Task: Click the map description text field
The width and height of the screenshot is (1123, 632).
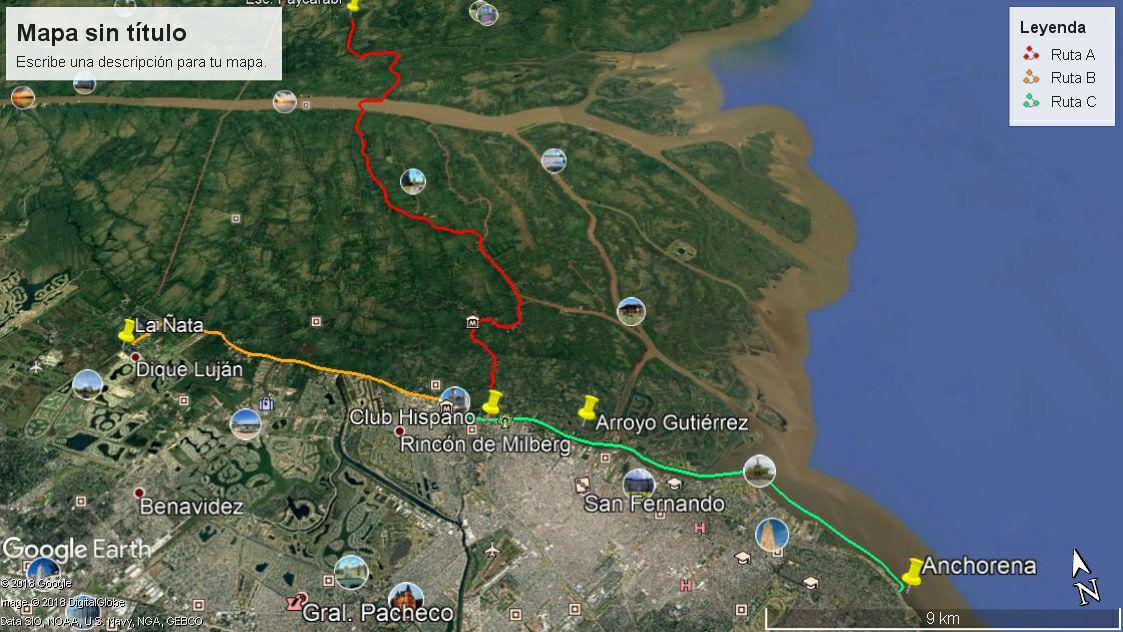Action: pyautogui.click(x=141, y=62)
